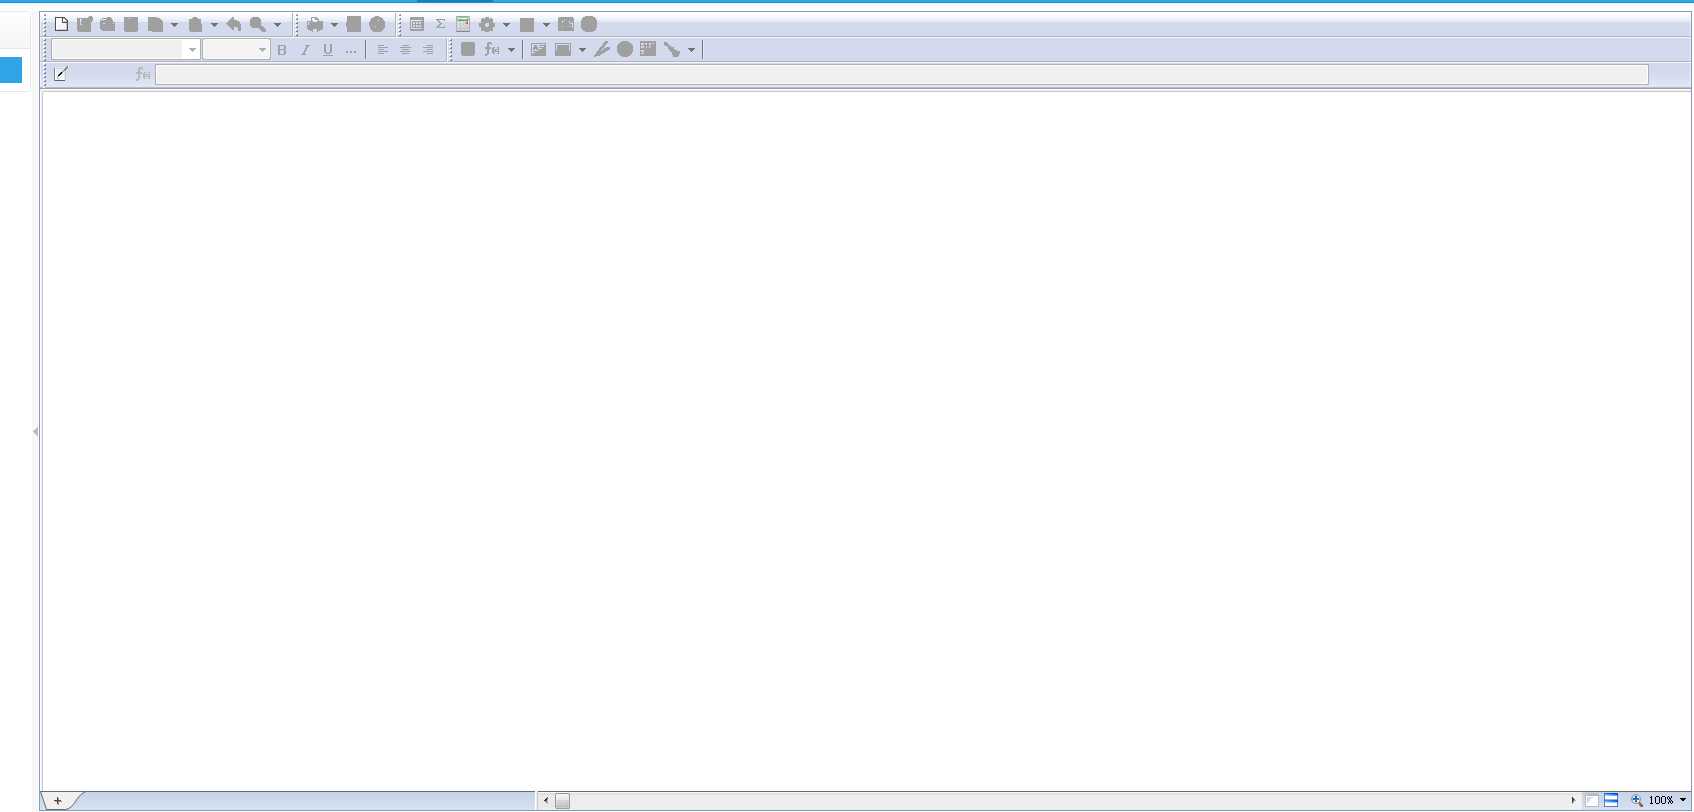Image resolution: width=1694 pixels, height=812 pixels.
Task: Open the 100% zoom dropdown
Action: point(1683,800)
